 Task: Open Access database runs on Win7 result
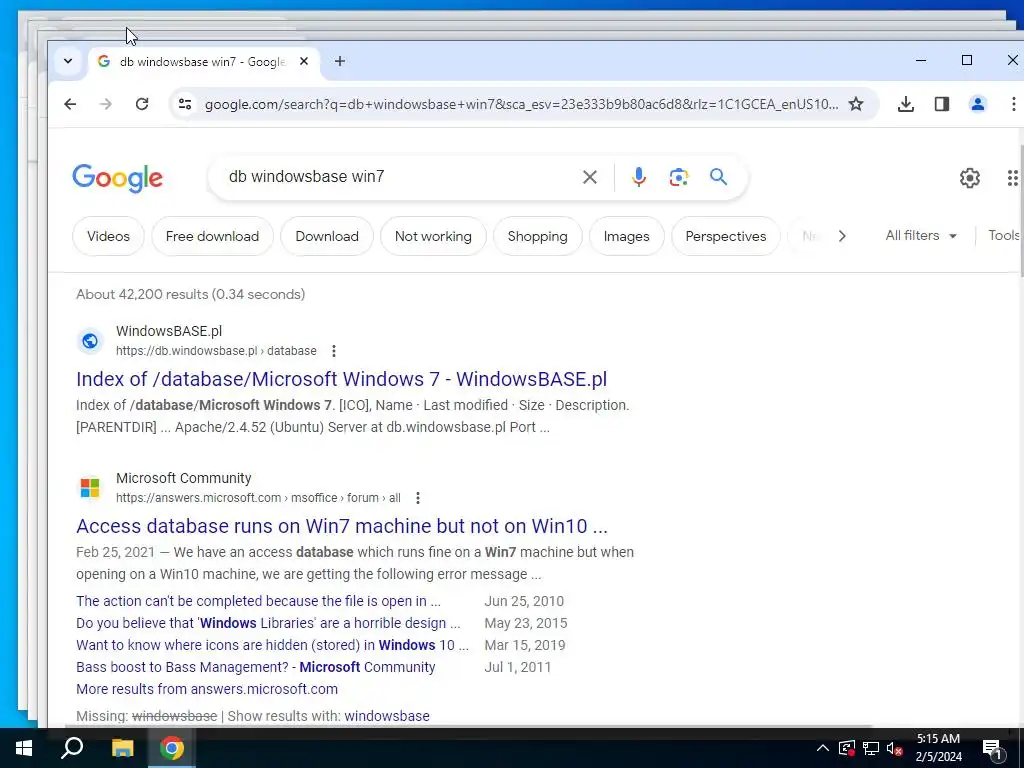(x=342, y=526)
